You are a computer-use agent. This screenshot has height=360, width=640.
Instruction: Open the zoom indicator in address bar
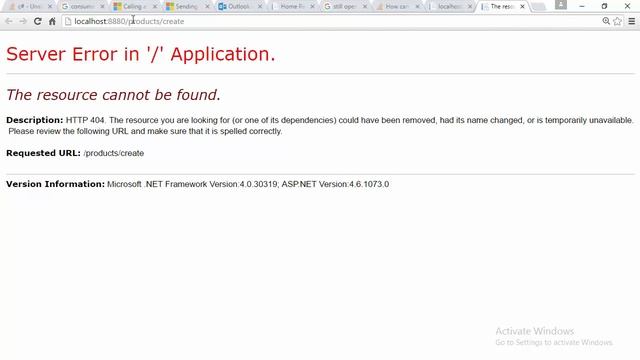606,21
